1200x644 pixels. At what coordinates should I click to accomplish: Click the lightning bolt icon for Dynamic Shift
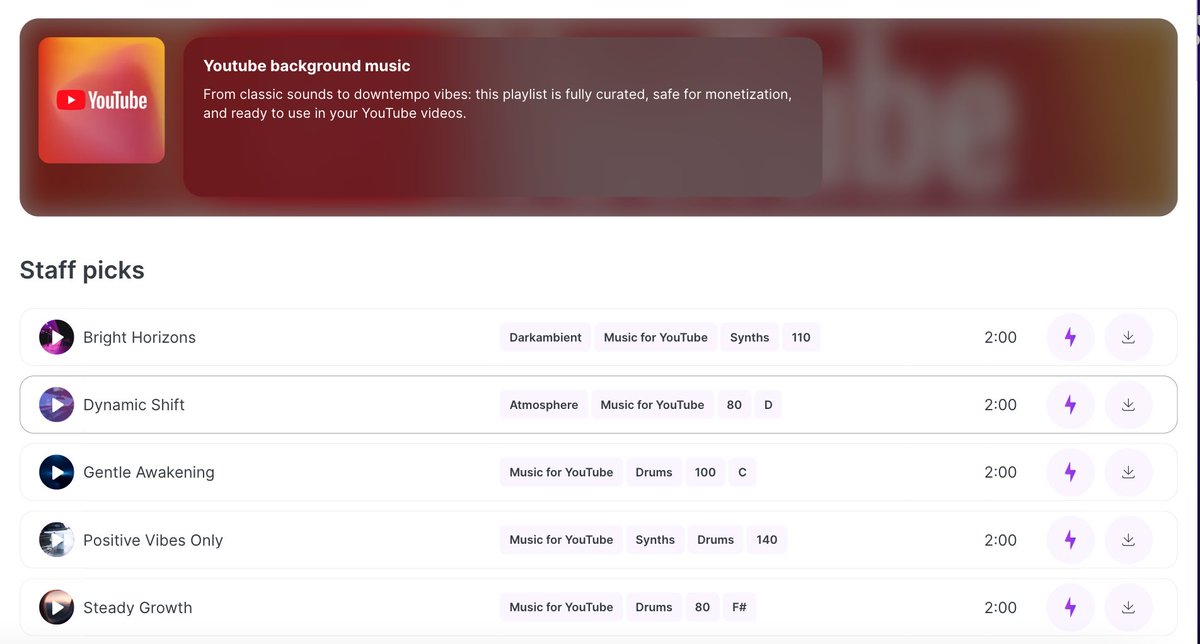[1070, 405]
